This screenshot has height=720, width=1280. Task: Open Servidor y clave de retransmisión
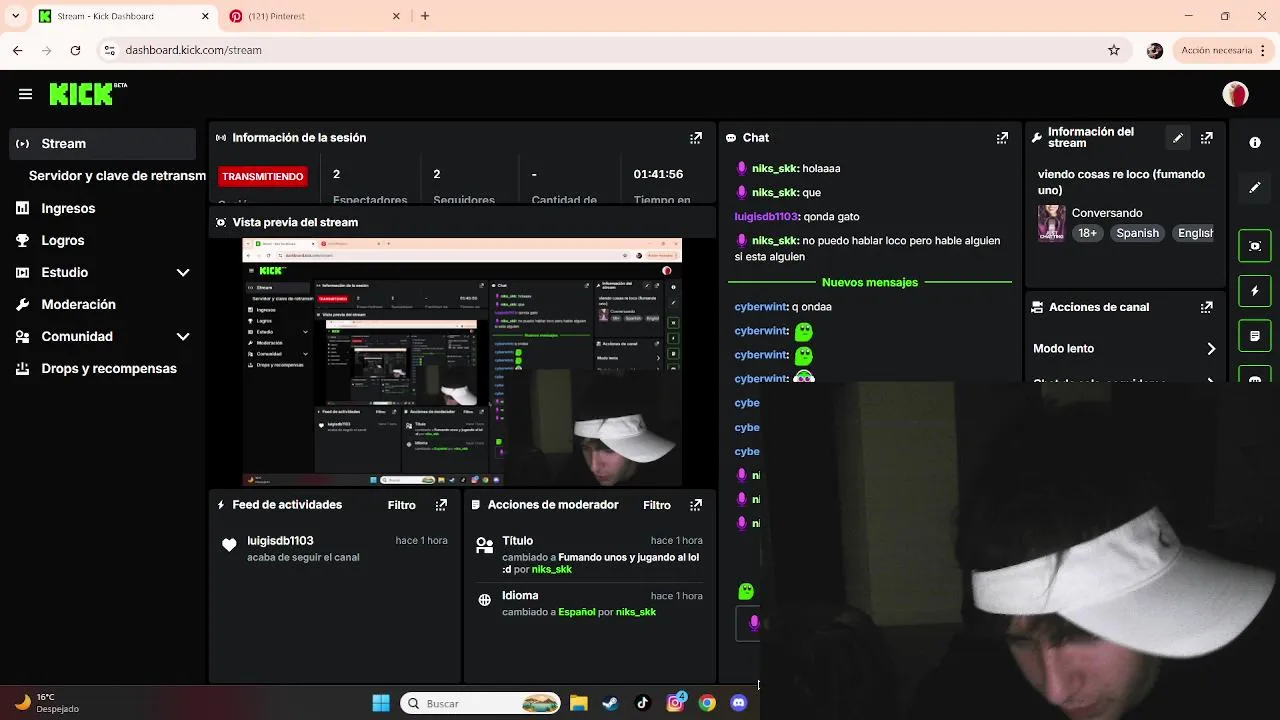click(117, 176)
